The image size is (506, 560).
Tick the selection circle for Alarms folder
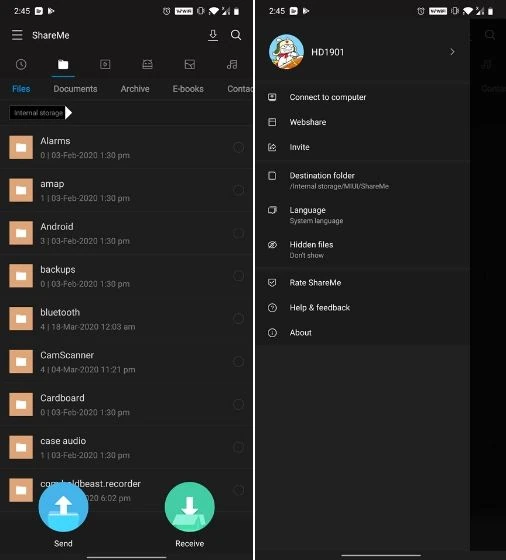(x=238, y=148)
